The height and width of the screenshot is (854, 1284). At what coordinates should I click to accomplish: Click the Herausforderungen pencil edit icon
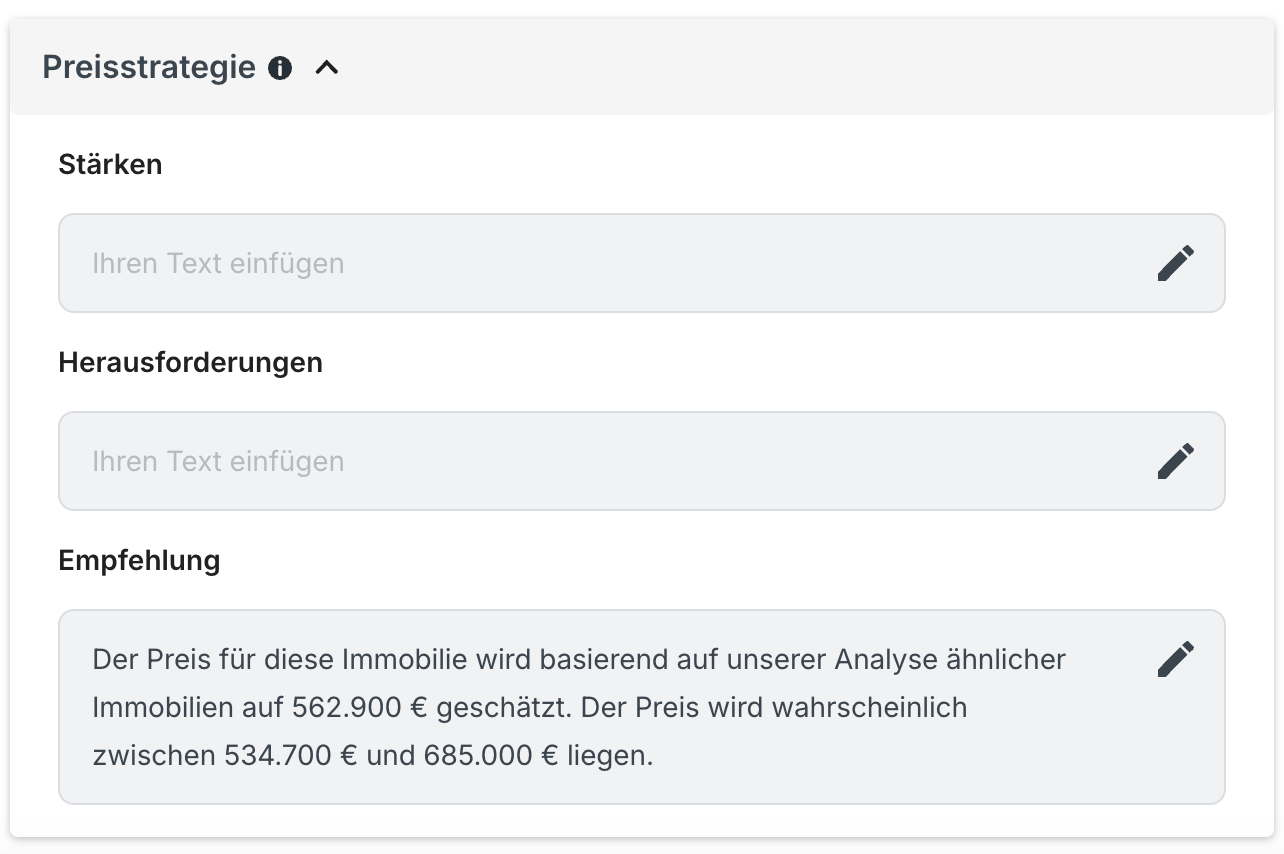point(1176,461)
